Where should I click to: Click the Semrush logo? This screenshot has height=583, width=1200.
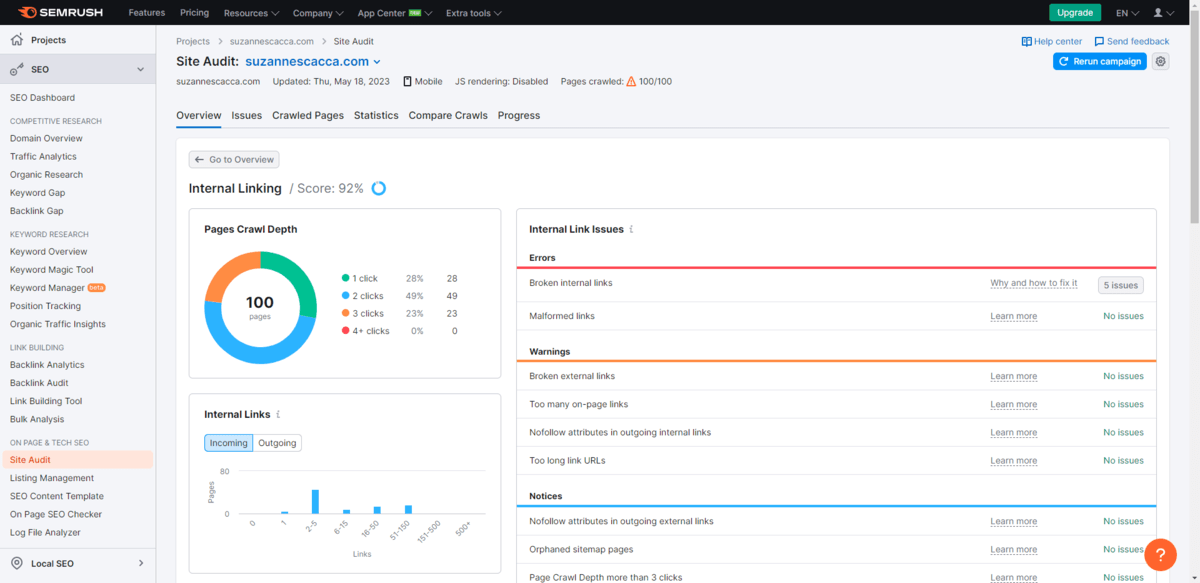coord(62,12)
